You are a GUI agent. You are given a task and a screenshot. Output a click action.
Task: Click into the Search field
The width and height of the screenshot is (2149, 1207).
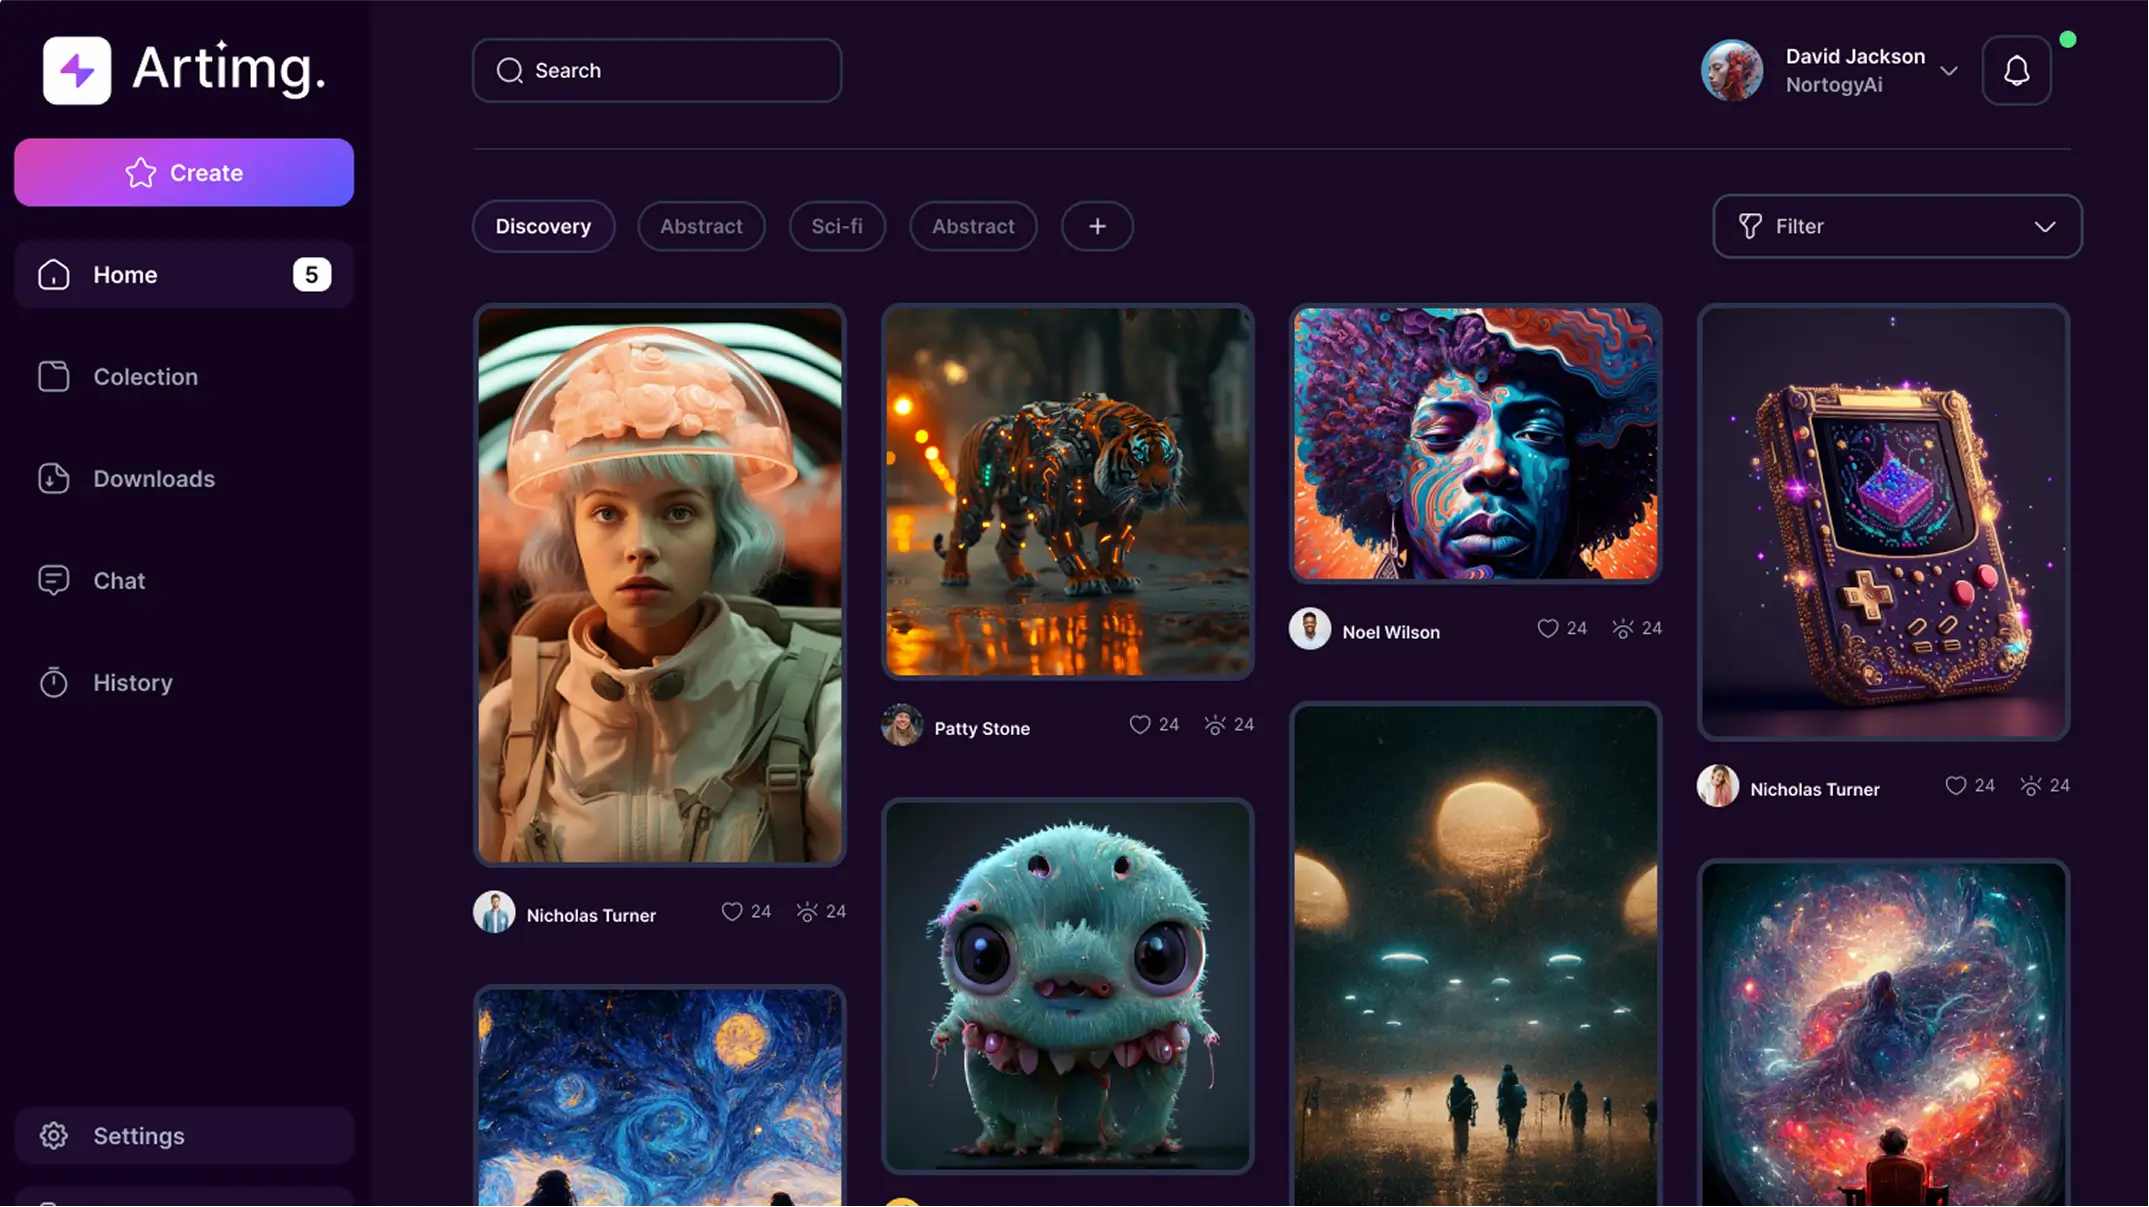coord(657,71)
